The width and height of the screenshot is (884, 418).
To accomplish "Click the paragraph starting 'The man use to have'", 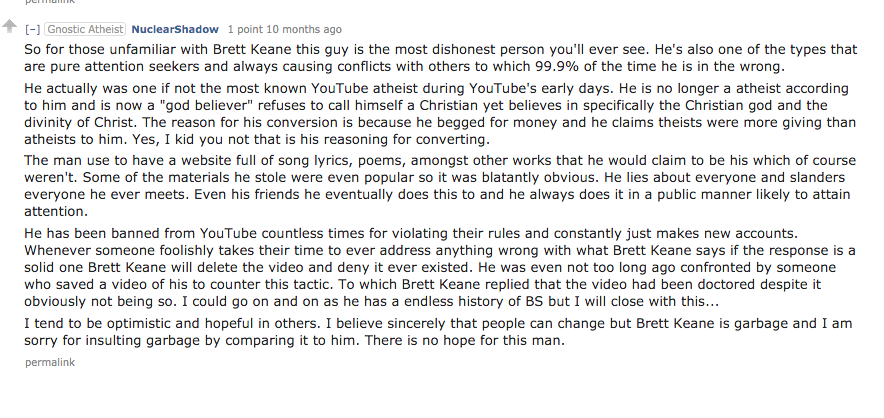I will [x=440, y=186].
